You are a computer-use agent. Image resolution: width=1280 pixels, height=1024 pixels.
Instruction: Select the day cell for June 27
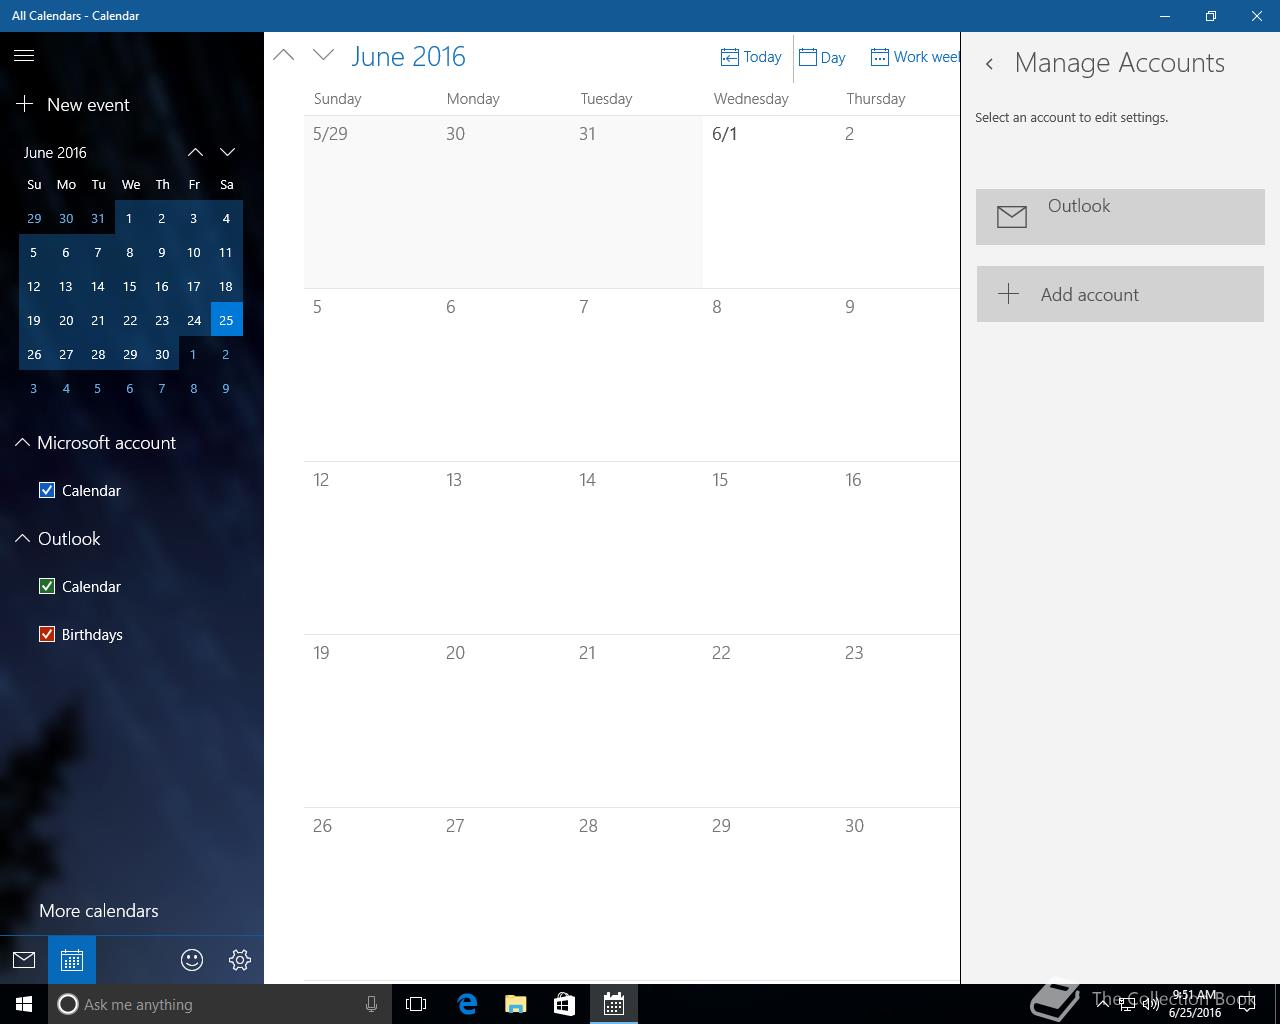tap(503, 894)
